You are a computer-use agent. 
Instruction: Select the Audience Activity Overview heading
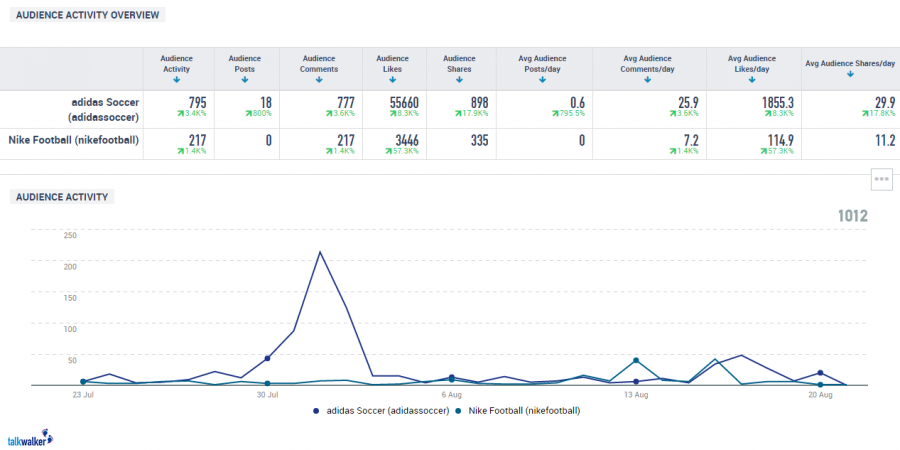coord(87,15)
